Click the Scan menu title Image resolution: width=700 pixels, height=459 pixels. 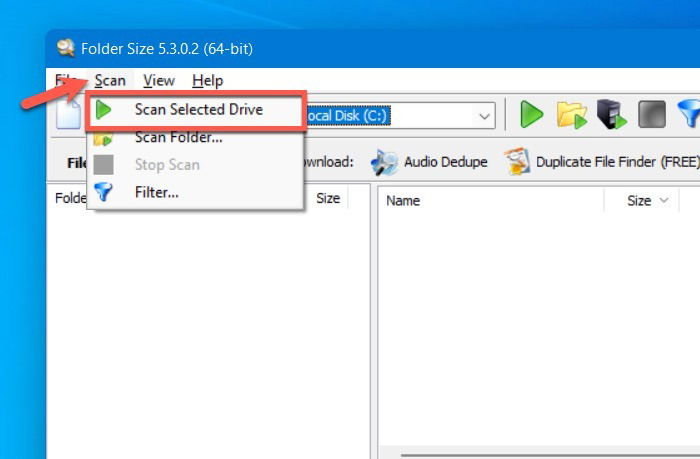tap(110, 81)
